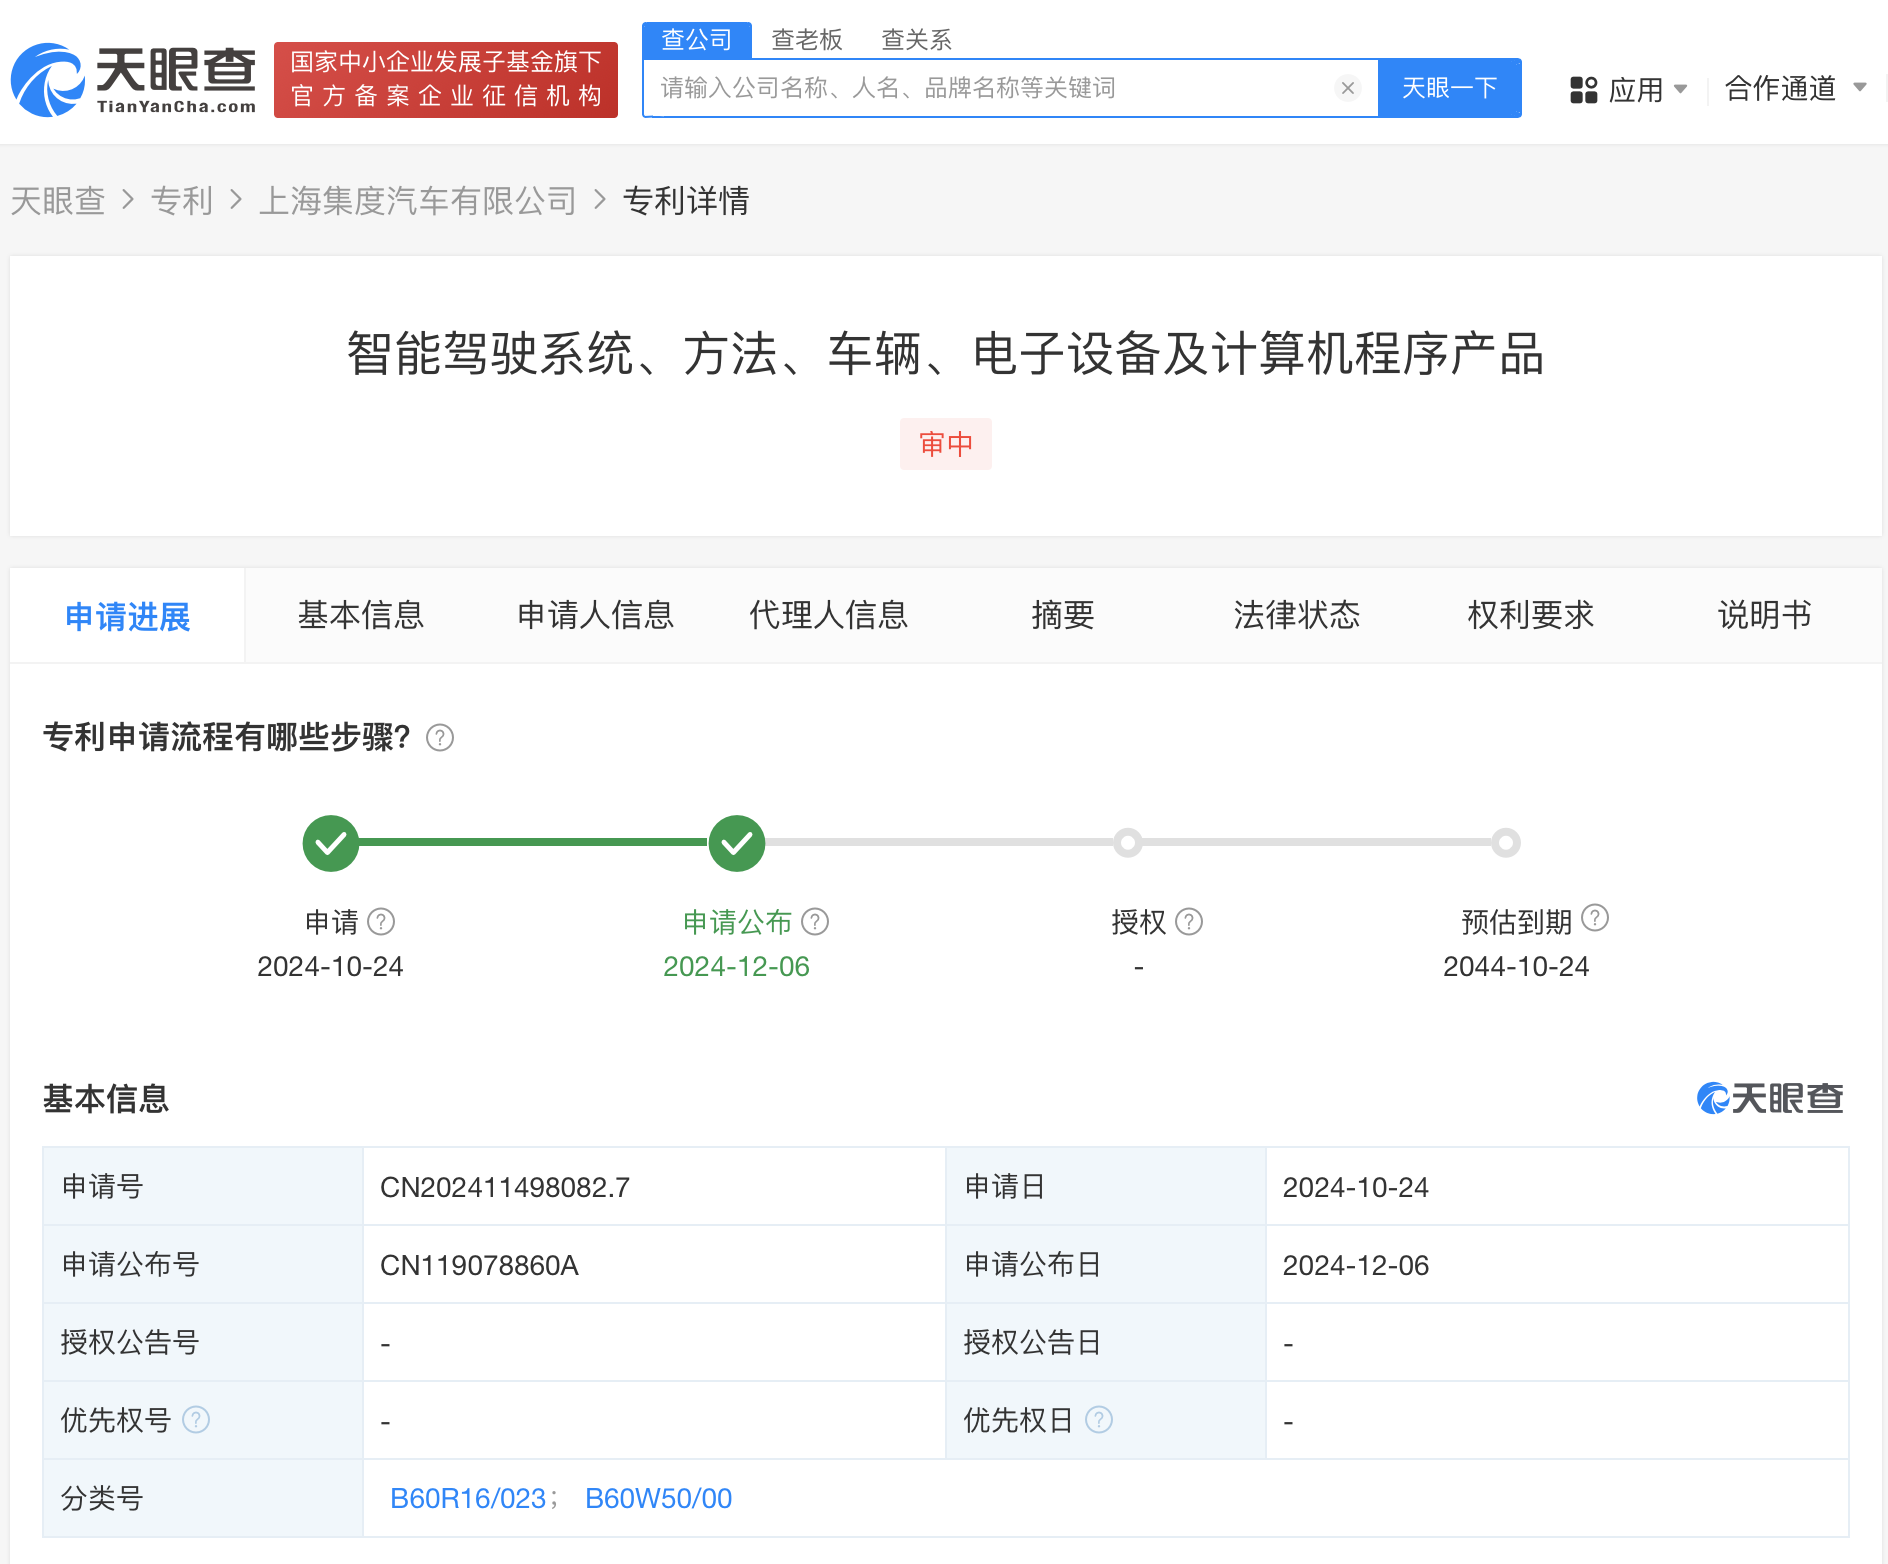Select the 申请人信息 tab
The image size is (1888, 1564).
click(596, 615)
